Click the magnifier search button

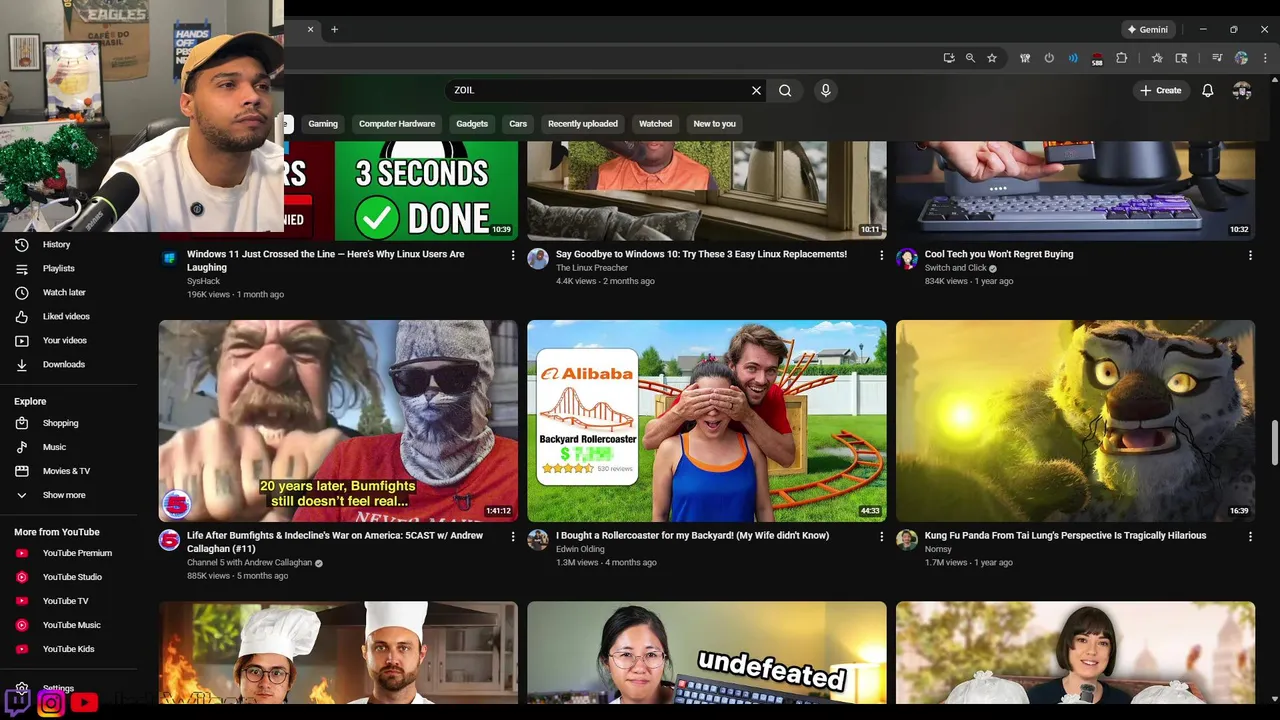click(x=785, y=90)
